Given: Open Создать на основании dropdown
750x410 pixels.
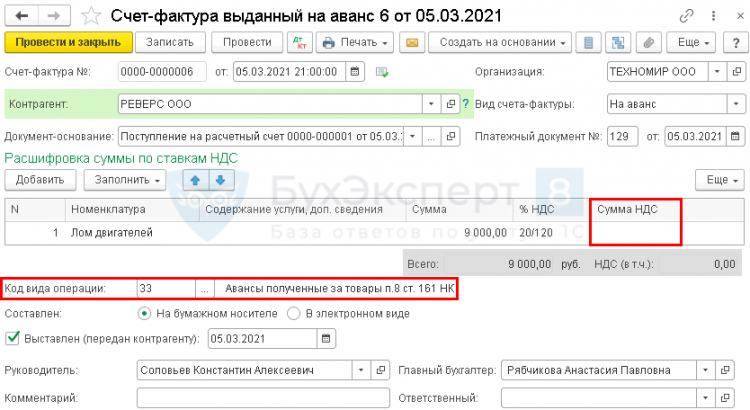Looking at the screenshot, I should [499, 43].
